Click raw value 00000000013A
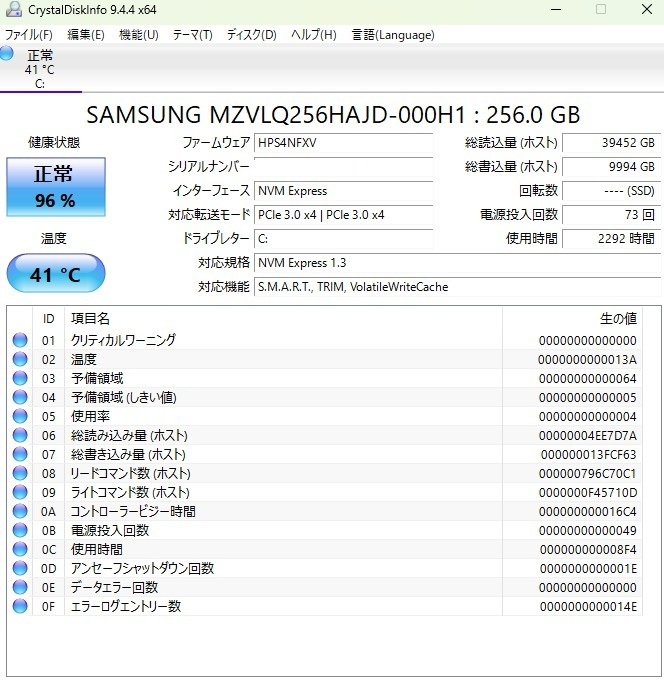Image resolution: width=664 pixels, height=682 pixels. (587, 360)
